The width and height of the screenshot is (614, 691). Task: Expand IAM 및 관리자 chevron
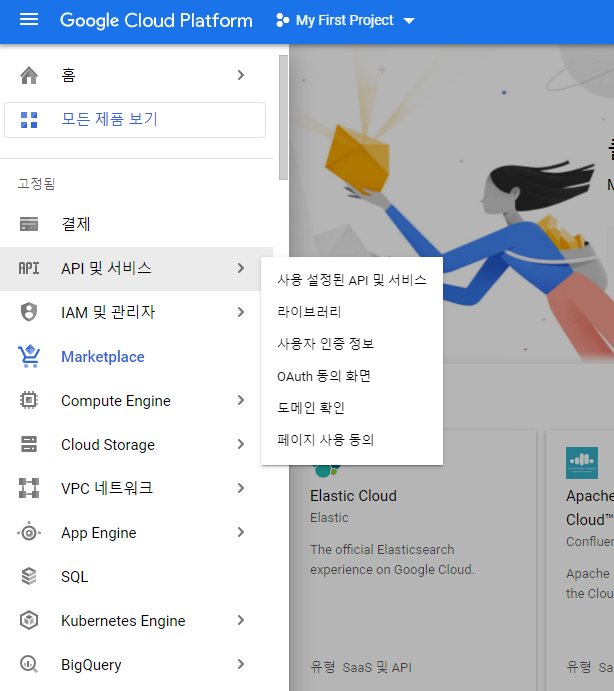(241, 312)
